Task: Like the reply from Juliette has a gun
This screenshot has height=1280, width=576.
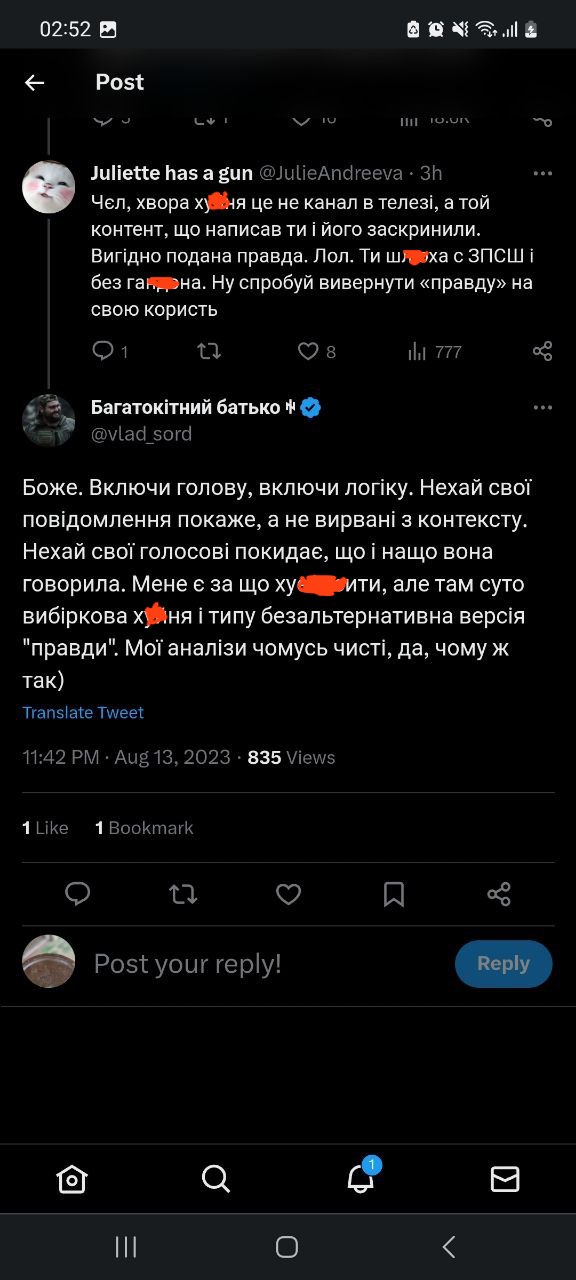Action: click(309, 351)
